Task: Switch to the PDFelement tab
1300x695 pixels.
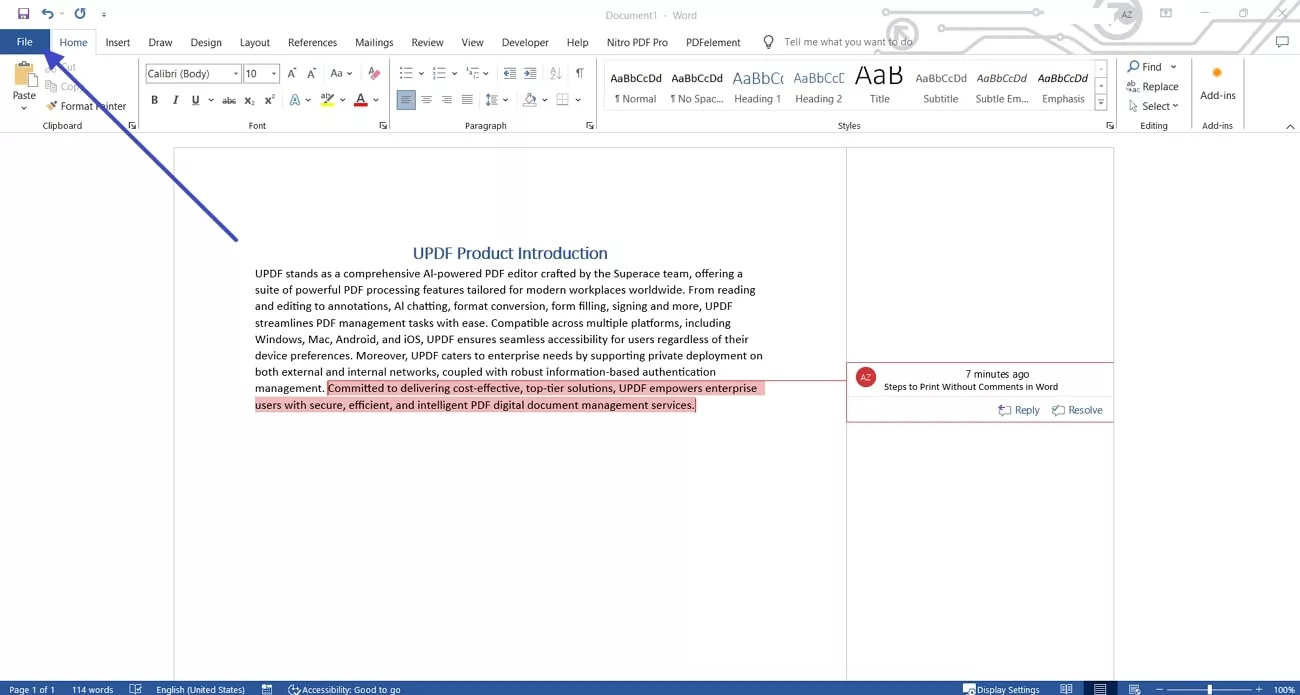Action: [x=713, y=42]
